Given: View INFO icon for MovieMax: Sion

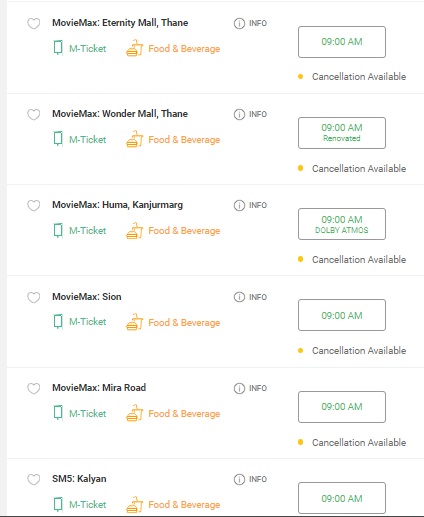Looking at the screenshot, I should tap(239, 297).
